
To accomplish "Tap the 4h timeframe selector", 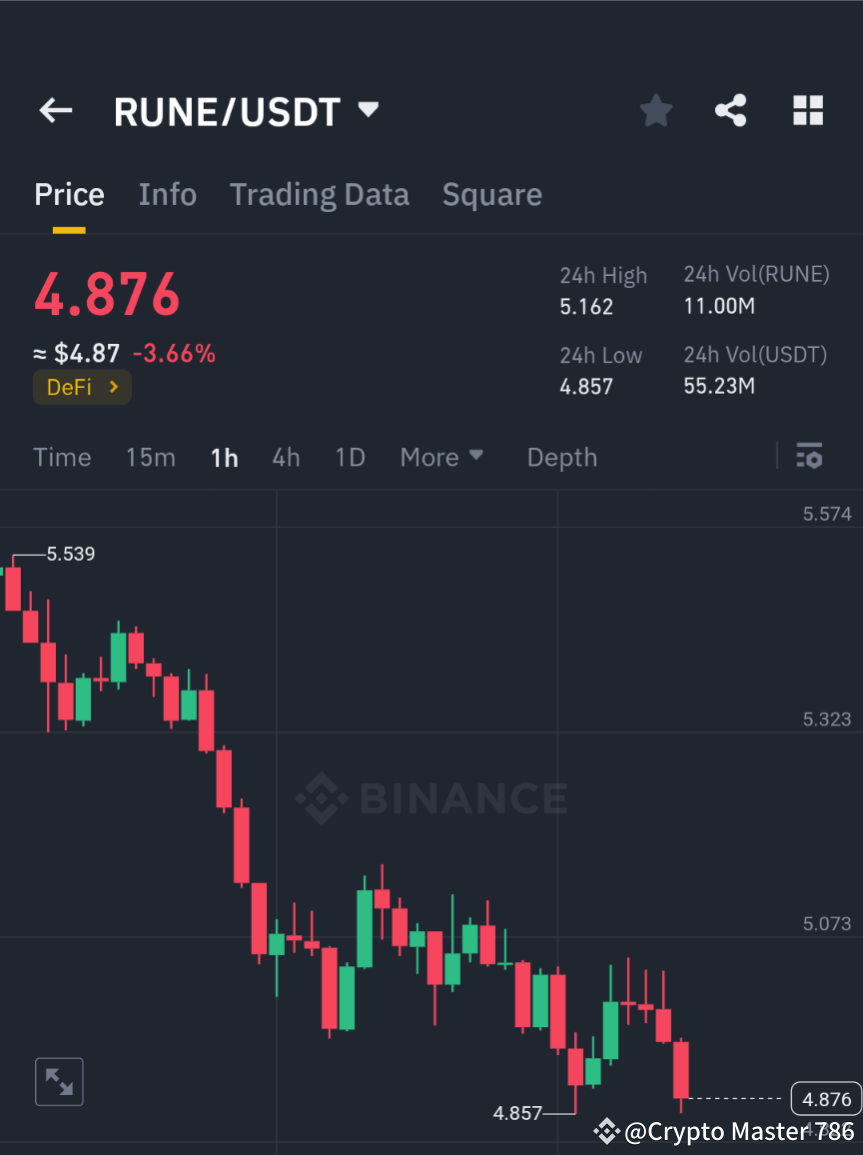I will [286, 457].
